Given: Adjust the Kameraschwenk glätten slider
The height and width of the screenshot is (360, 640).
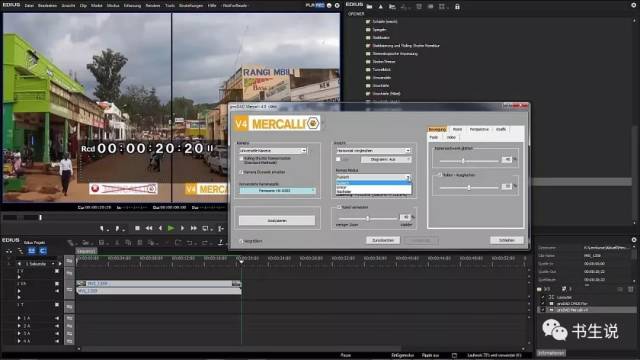Looking at the screenshot, I should (x=463, y=161).
